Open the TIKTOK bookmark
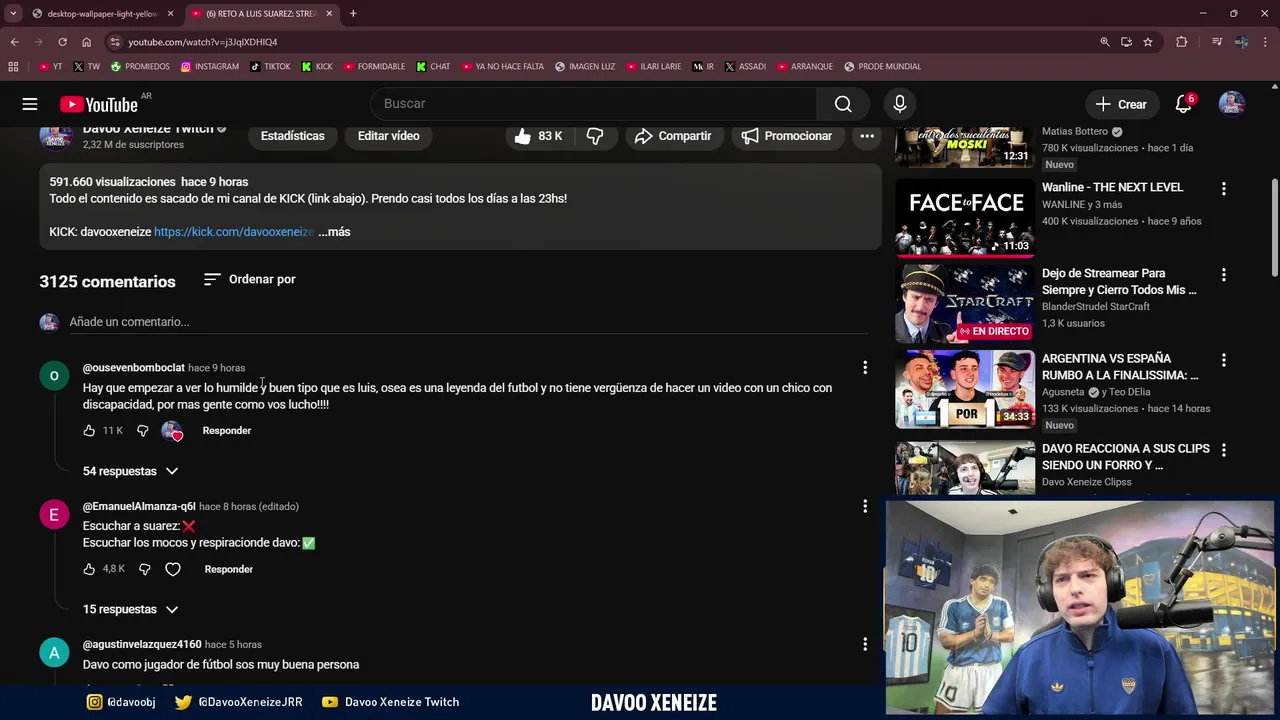 (270, 67)
